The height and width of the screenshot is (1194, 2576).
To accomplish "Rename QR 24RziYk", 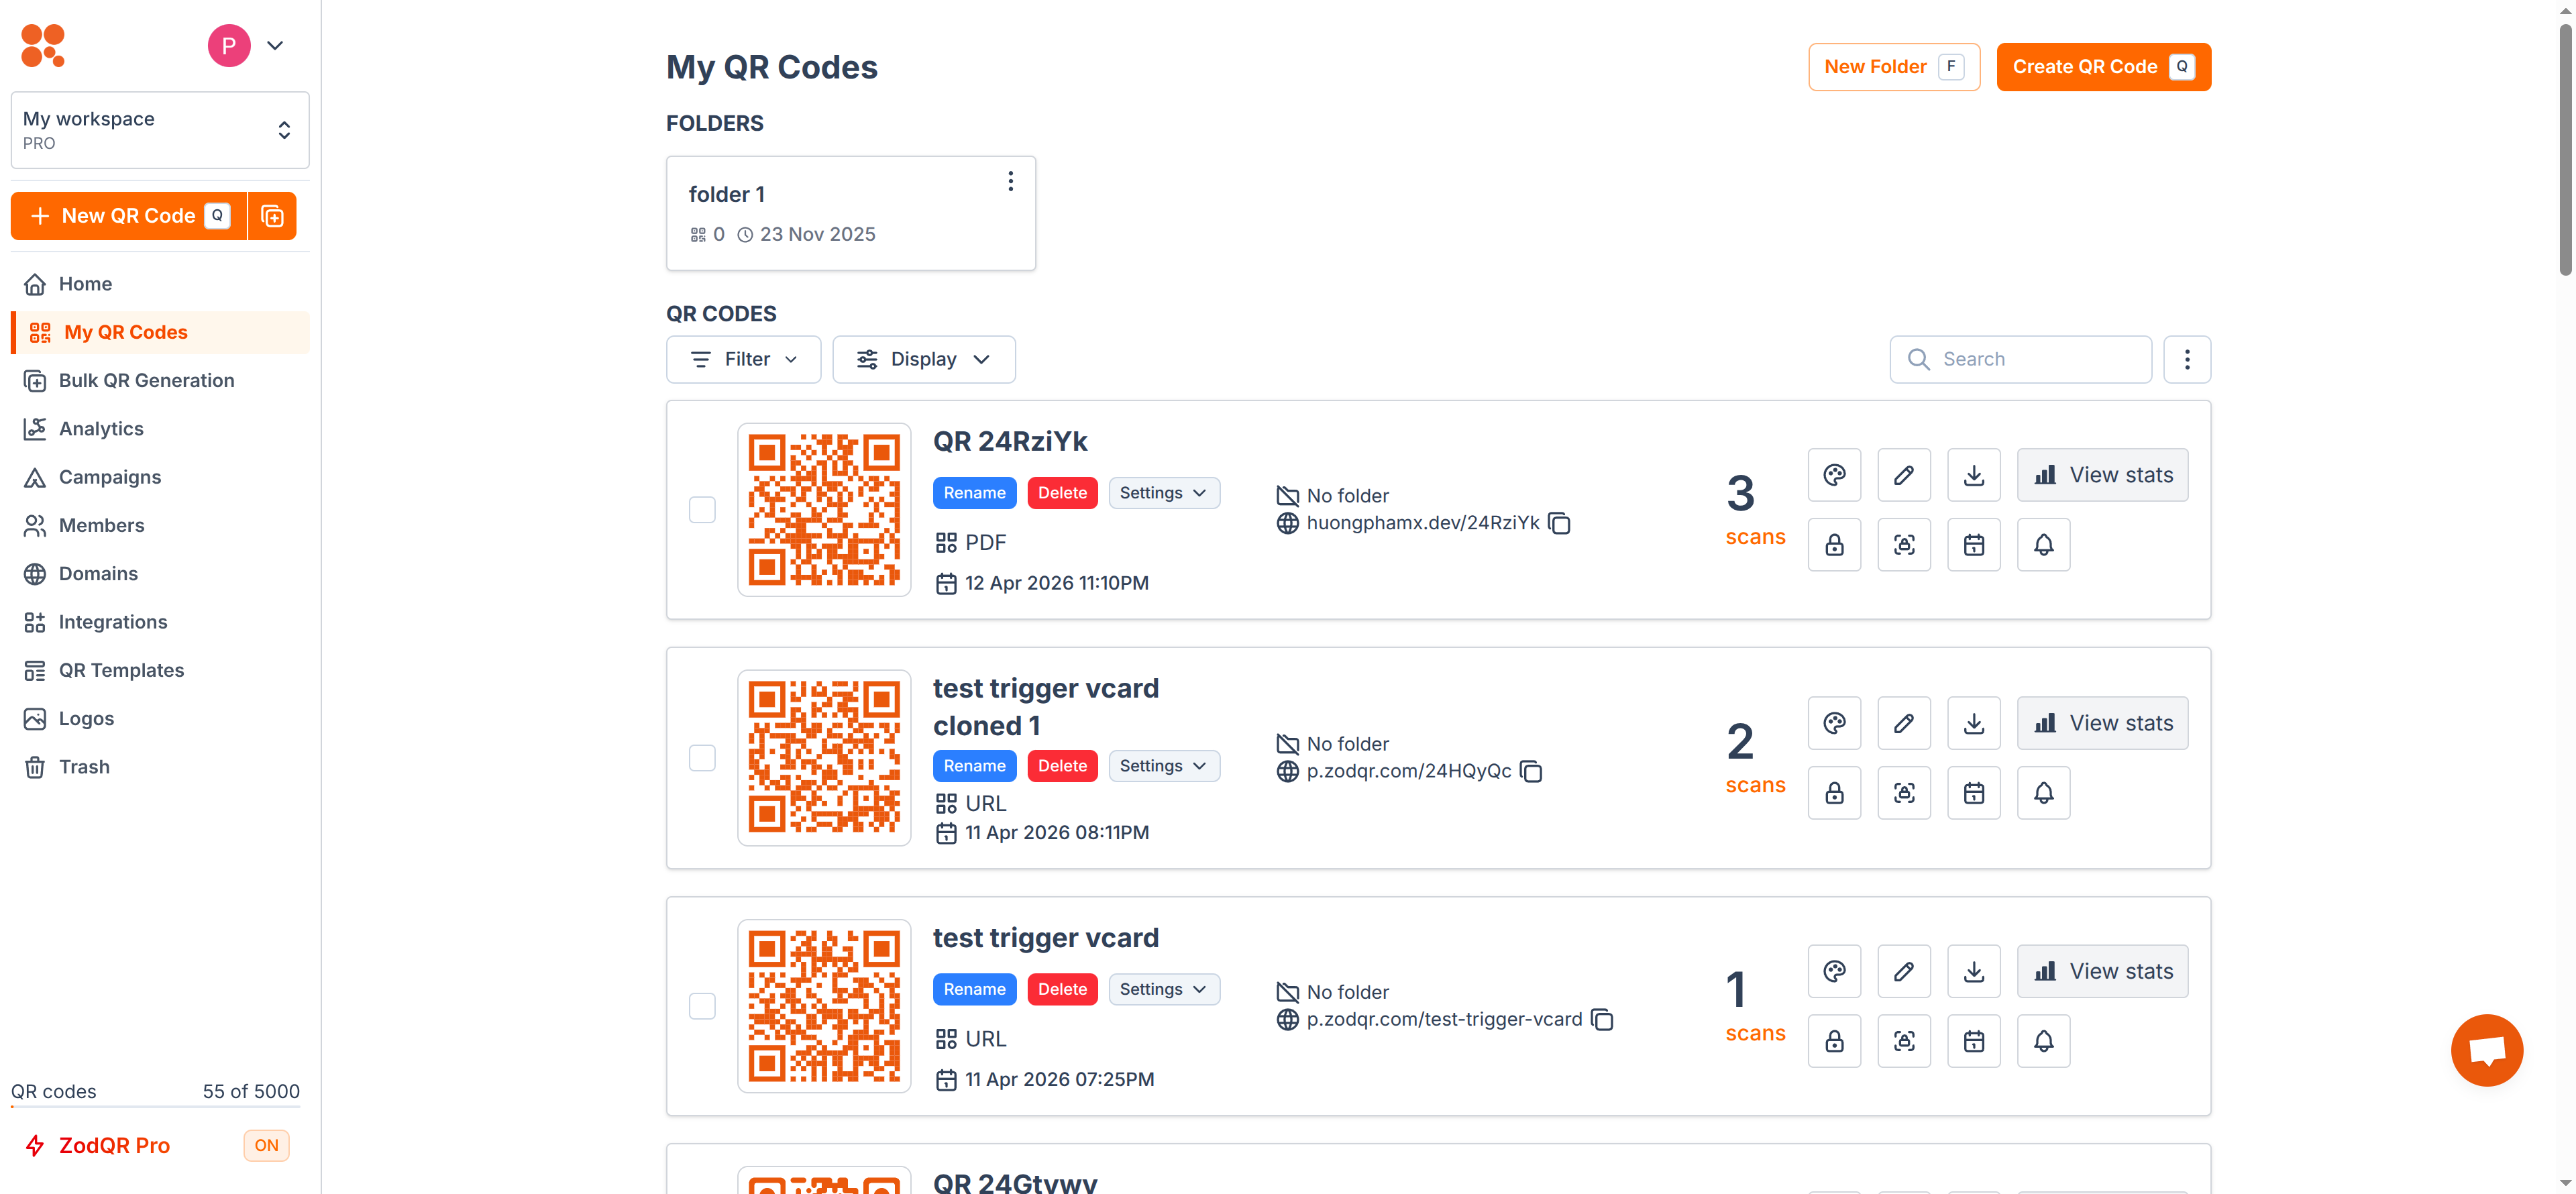I will pos(974,493).
